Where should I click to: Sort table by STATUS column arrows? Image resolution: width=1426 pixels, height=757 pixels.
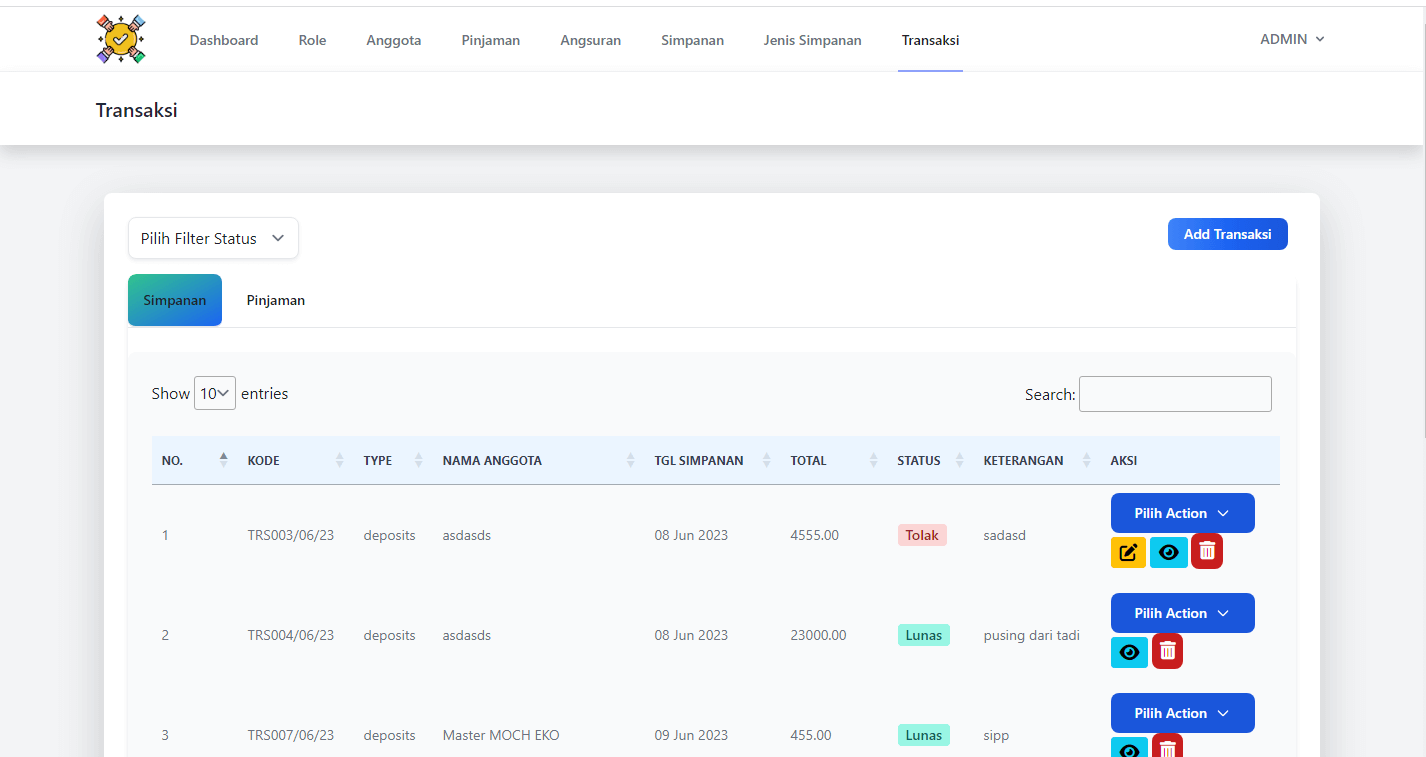click(x=959, y=460)
